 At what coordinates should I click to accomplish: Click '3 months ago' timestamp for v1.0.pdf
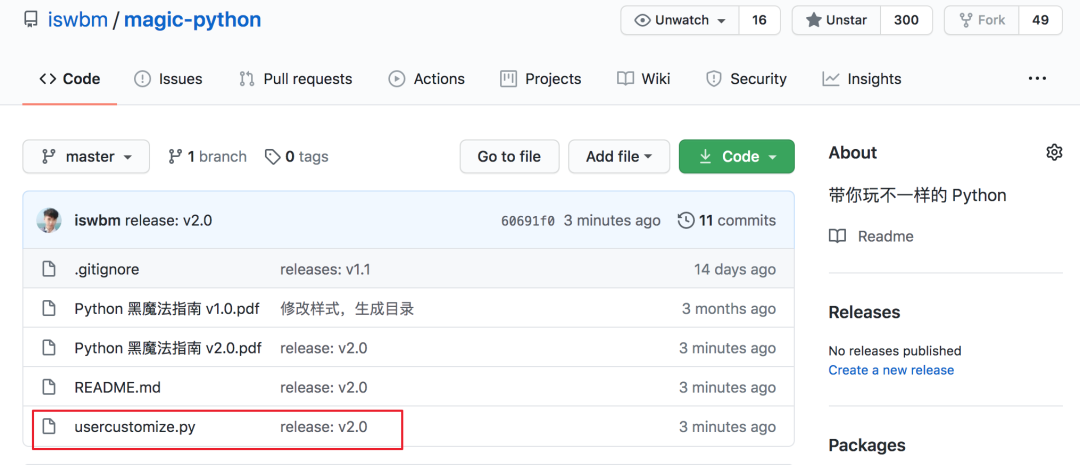coord(729,309)
